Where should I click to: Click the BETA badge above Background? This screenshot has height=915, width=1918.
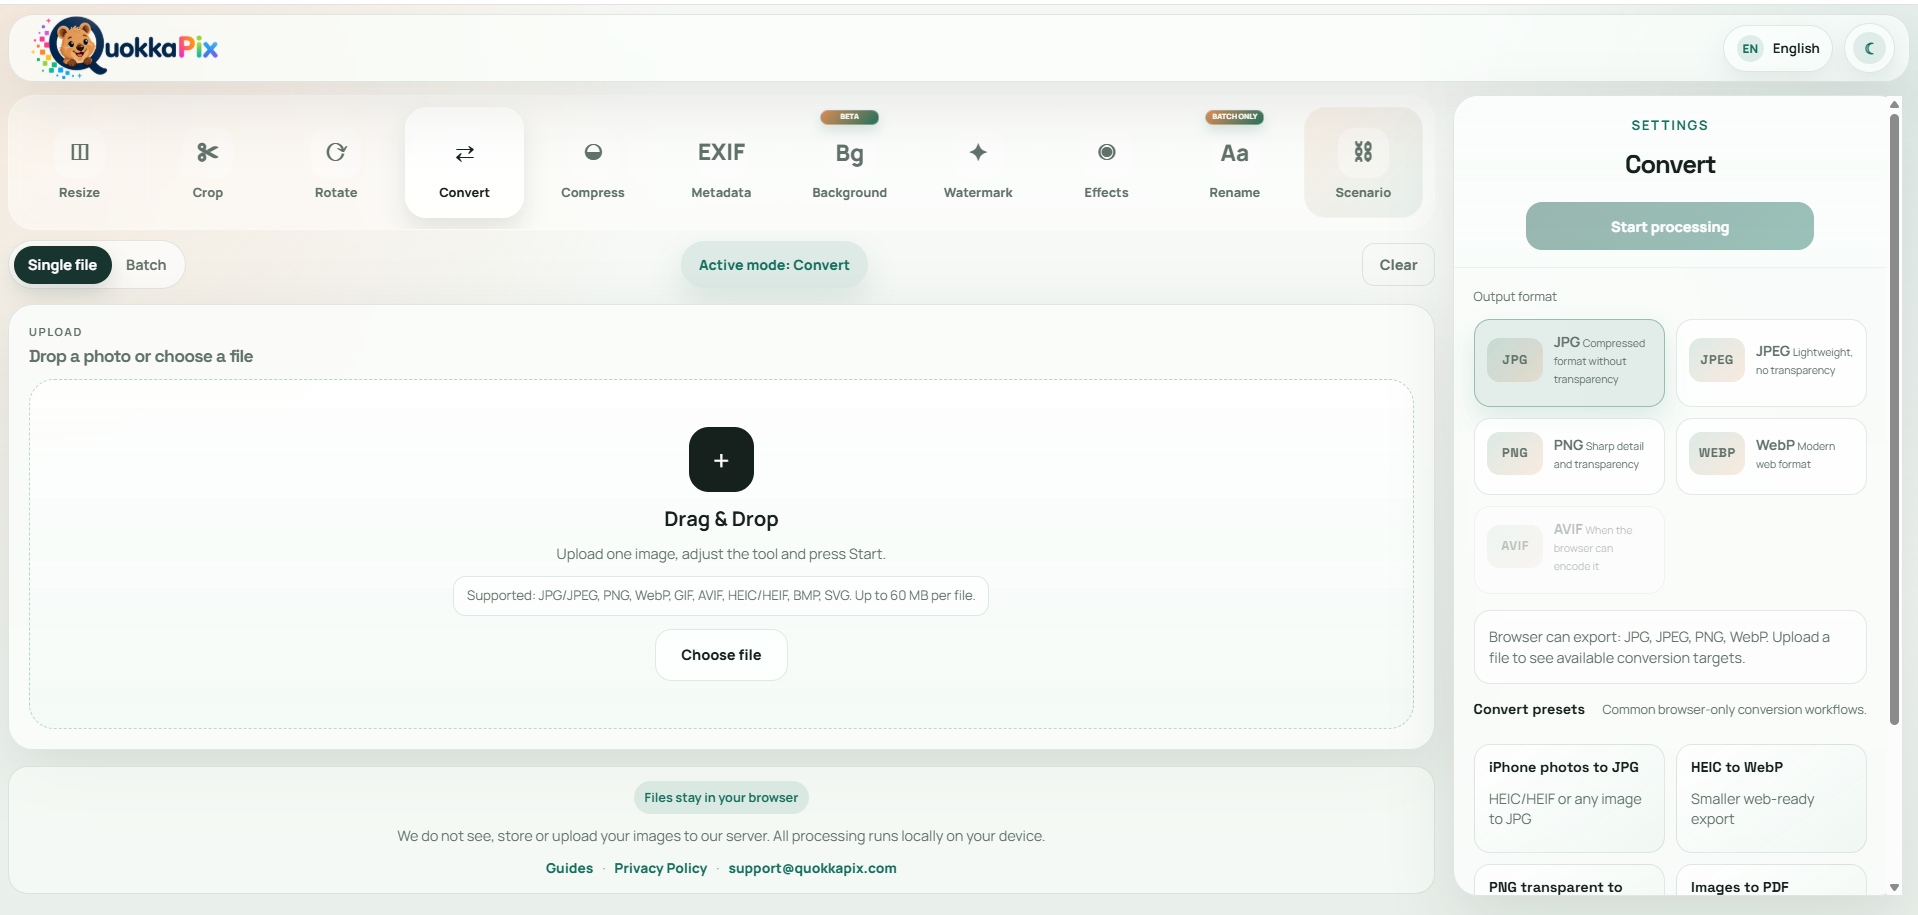[x=849, y=117]
